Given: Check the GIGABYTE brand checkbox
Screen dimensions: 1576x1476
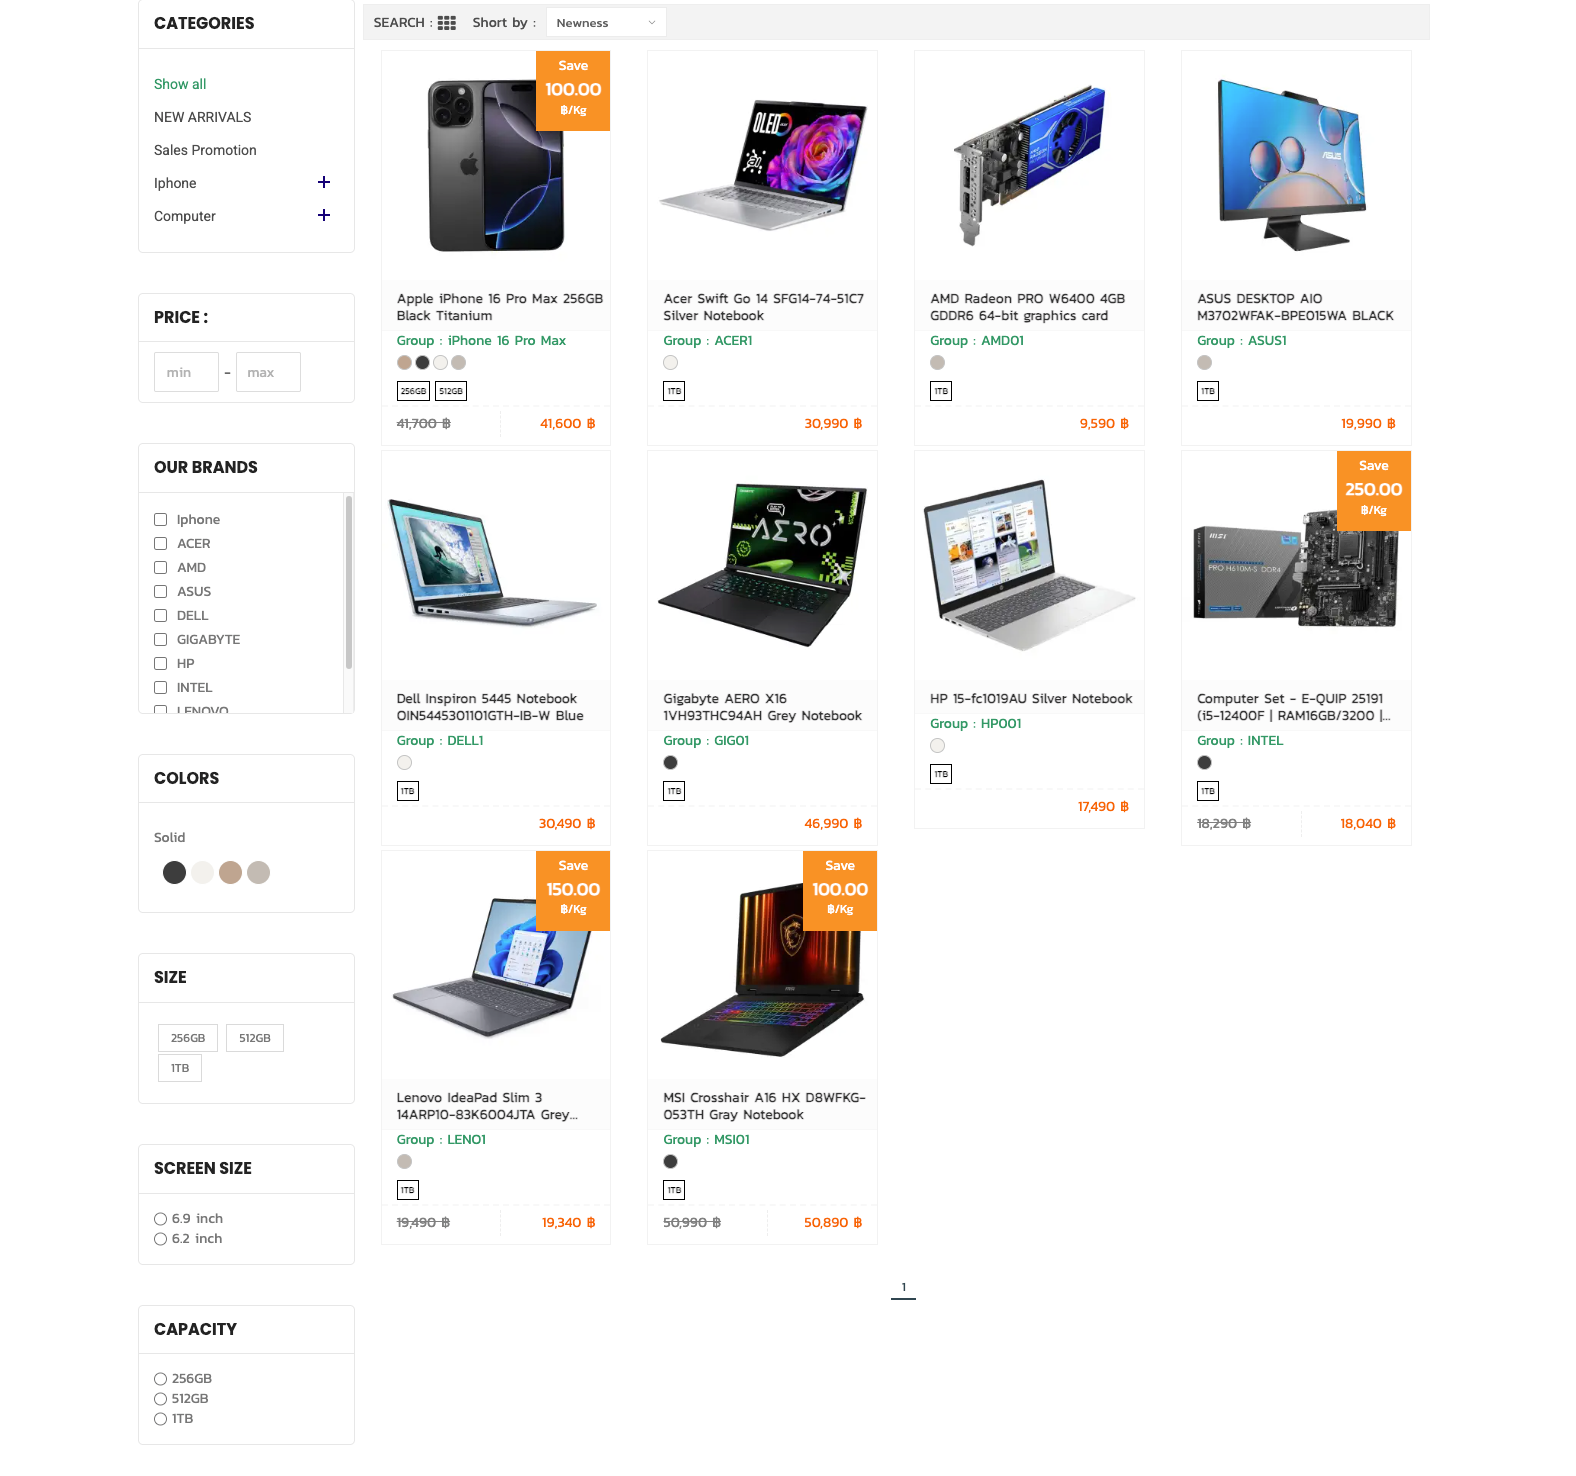Looking at the screenshot, I should 160,640.
